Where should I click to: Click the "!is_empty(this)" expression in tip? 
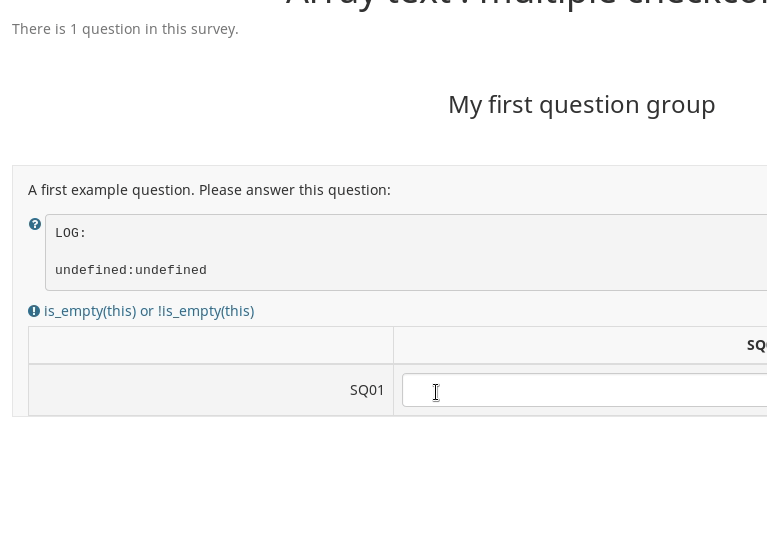pos(206,311)
